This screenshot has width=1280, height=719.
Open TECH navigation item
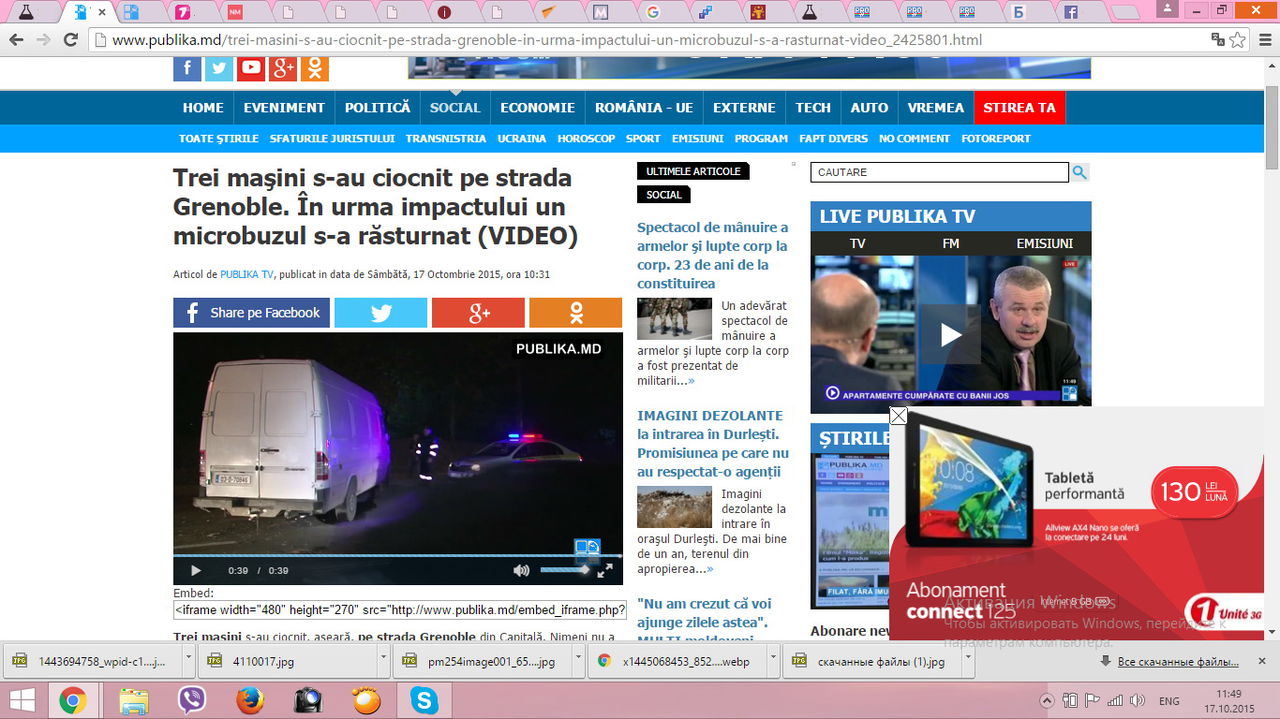click(813, 108)
